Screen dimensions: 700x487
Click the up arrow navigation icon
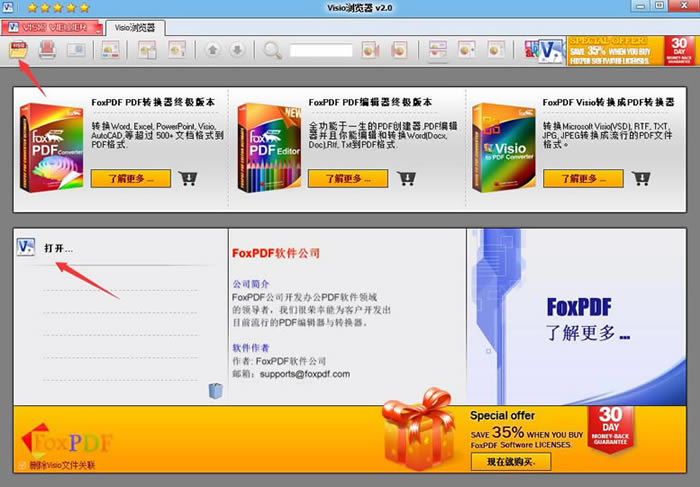pyautogui.click(x=213, y=50)
